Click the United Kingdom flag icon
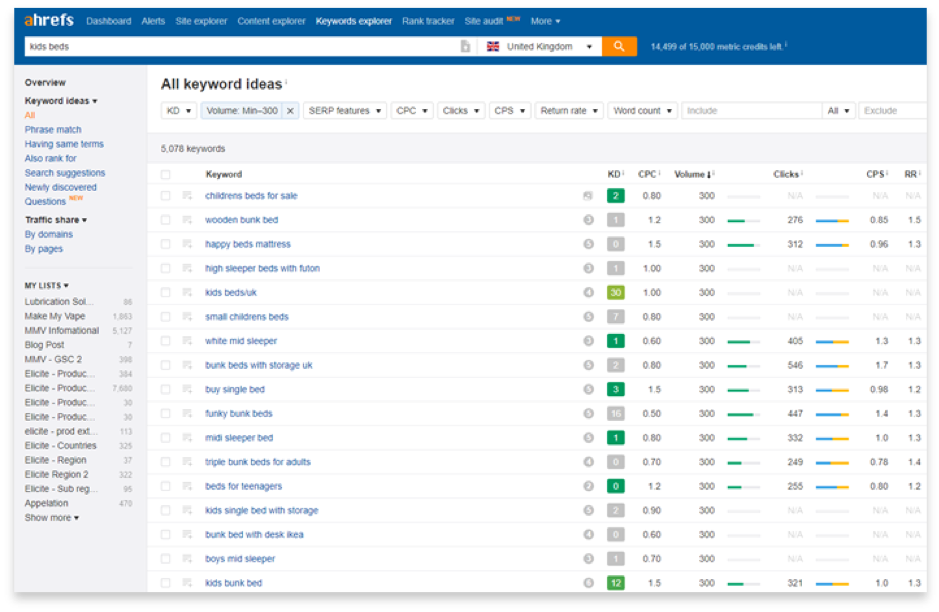The width and height of the screenshot is (939, 612). (x=493, y=46)
